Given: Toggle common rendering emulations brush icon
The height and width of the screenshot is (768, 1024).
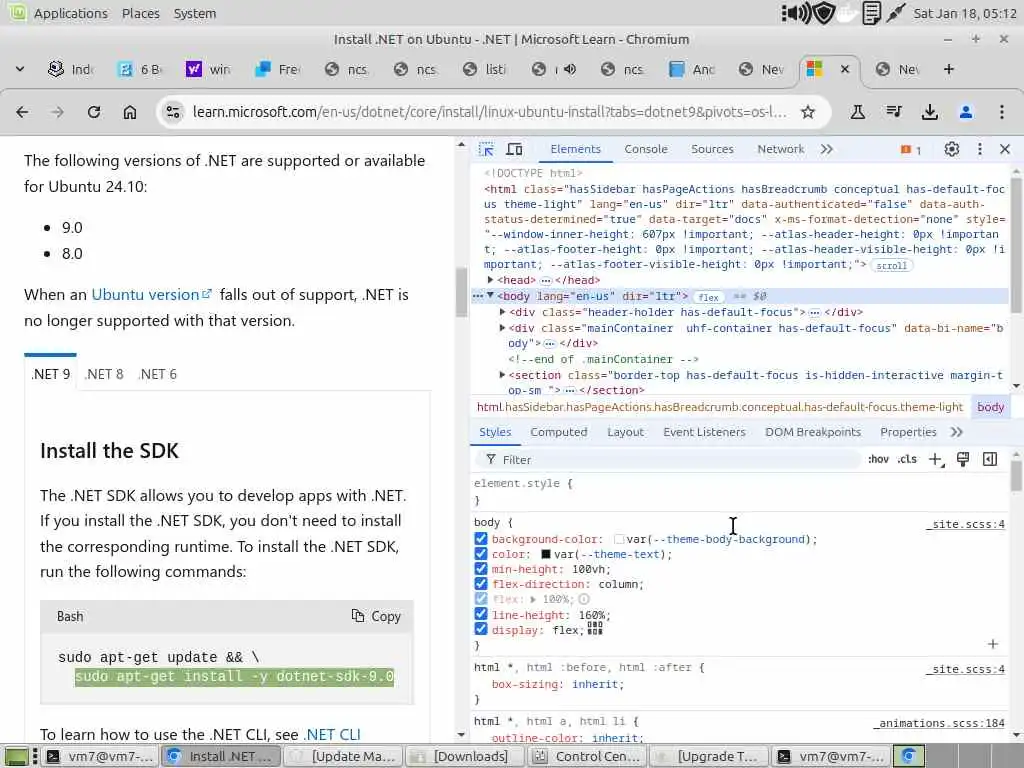Looking at the screenshot, I should tap(963, 459).
